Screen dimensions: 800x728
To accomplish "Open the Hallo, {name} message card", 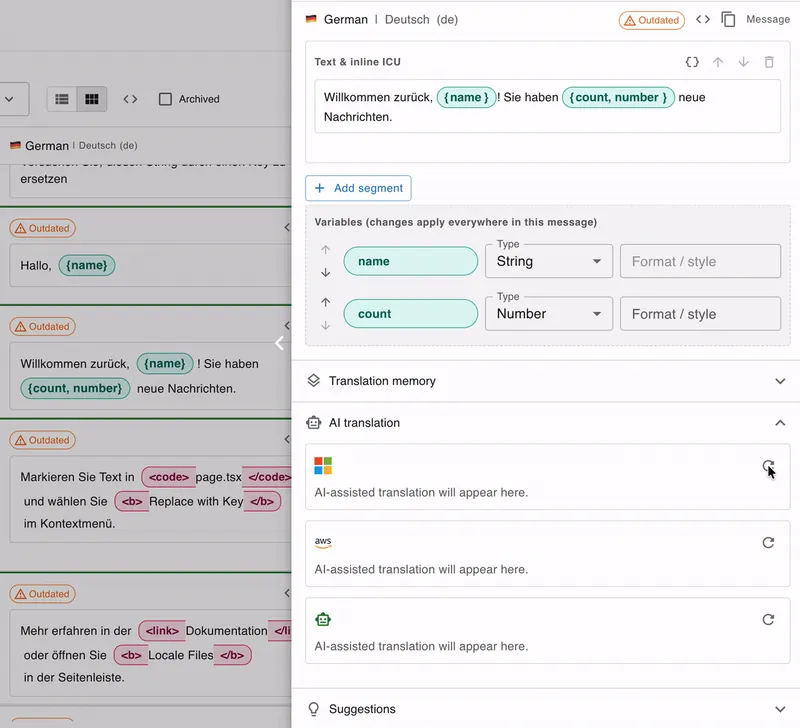I will pos(151,265).
